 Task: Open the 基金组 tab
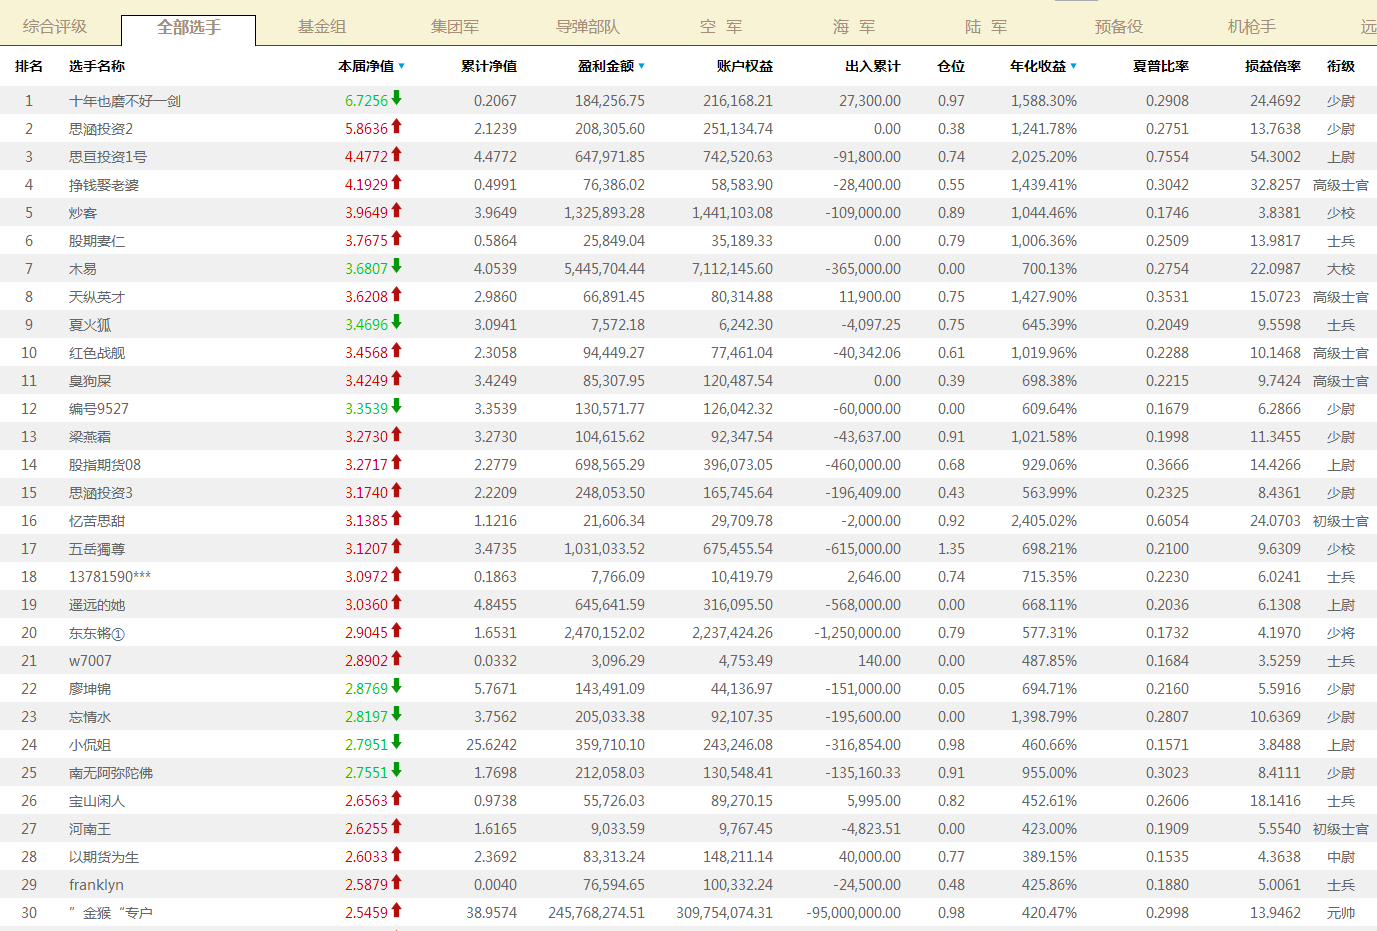(322, 27)
